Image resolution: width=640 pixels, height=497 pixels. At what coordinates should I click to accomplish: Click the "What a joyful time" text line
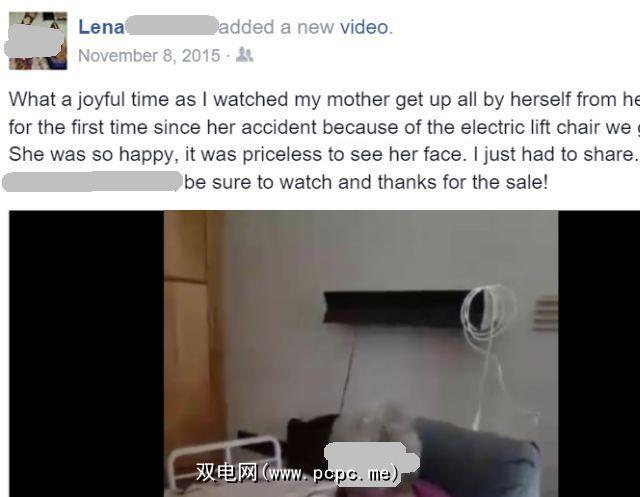(x=324, y=100)
